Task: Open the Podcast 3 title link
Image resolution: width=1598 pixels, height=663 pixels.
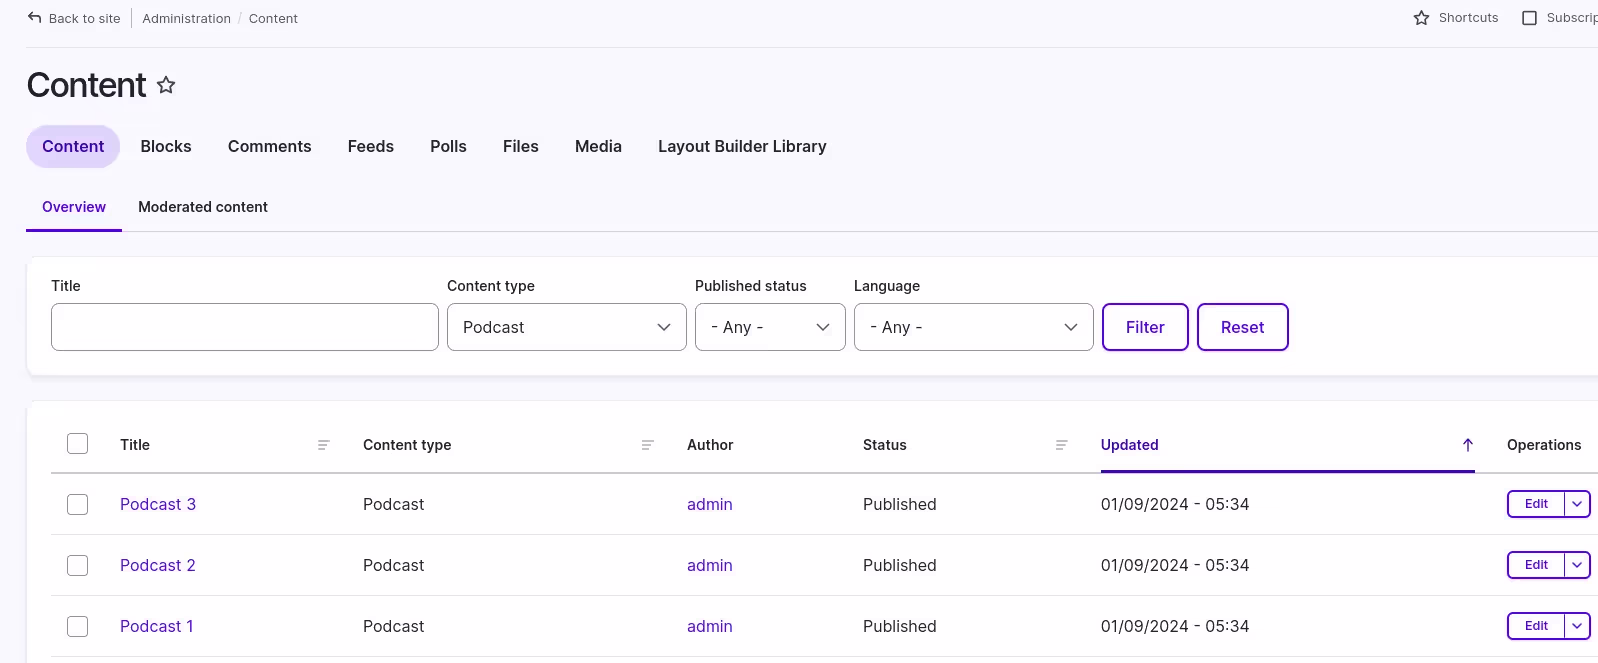Action: (158, 504)
